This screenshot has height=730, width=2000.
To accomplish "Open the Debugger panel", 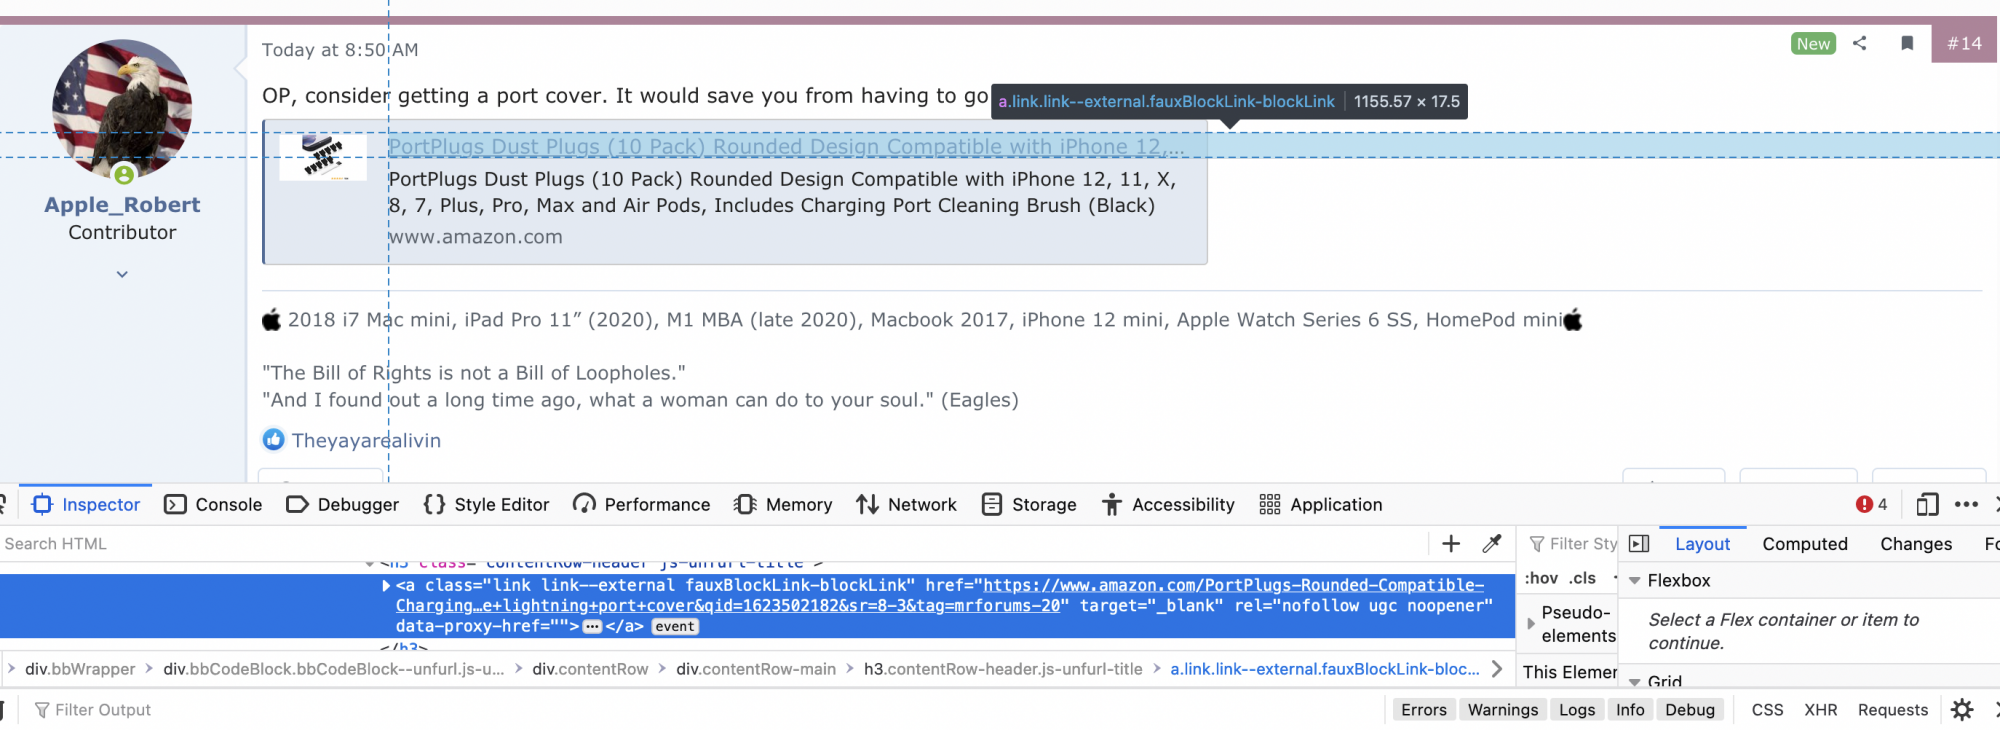I will (342, 505).
